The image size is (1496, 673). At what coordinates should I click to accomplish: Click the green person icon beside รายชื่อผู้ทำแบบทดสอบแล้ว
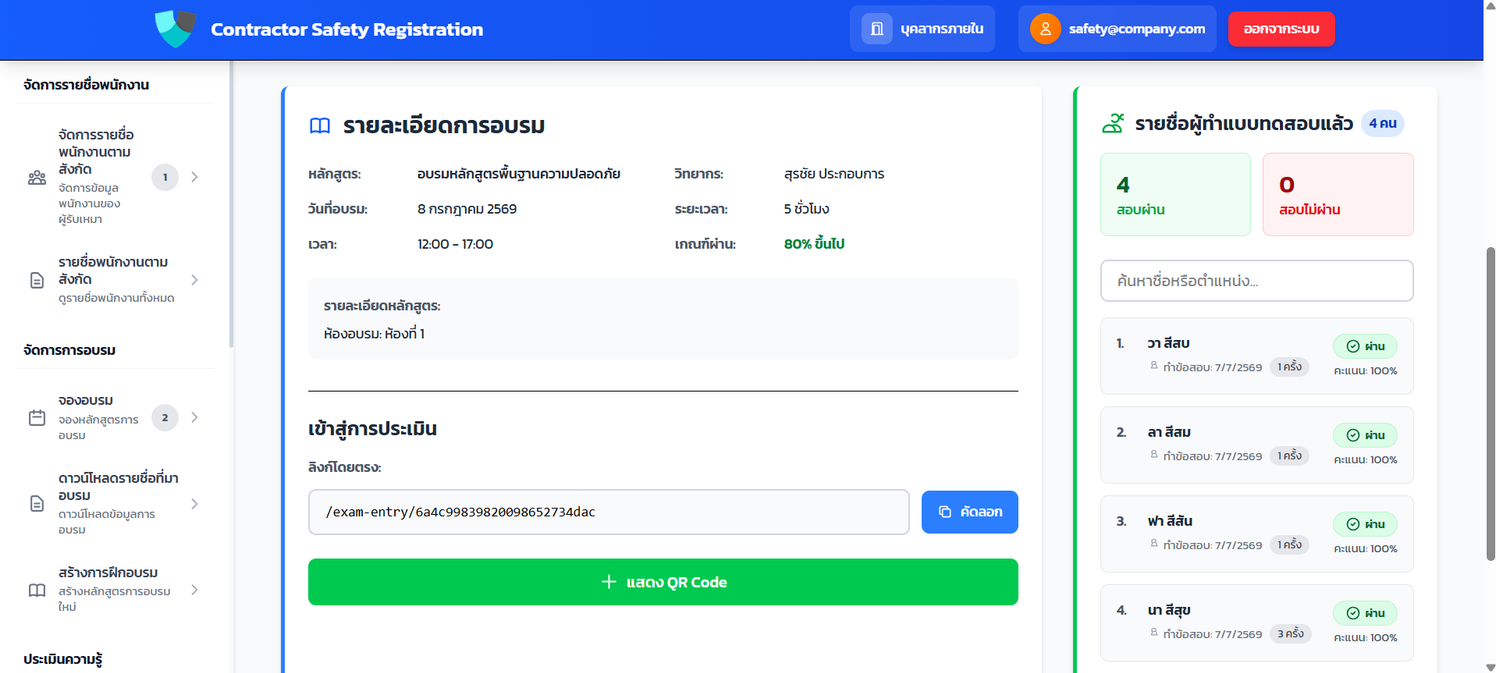pos(1113,124)
